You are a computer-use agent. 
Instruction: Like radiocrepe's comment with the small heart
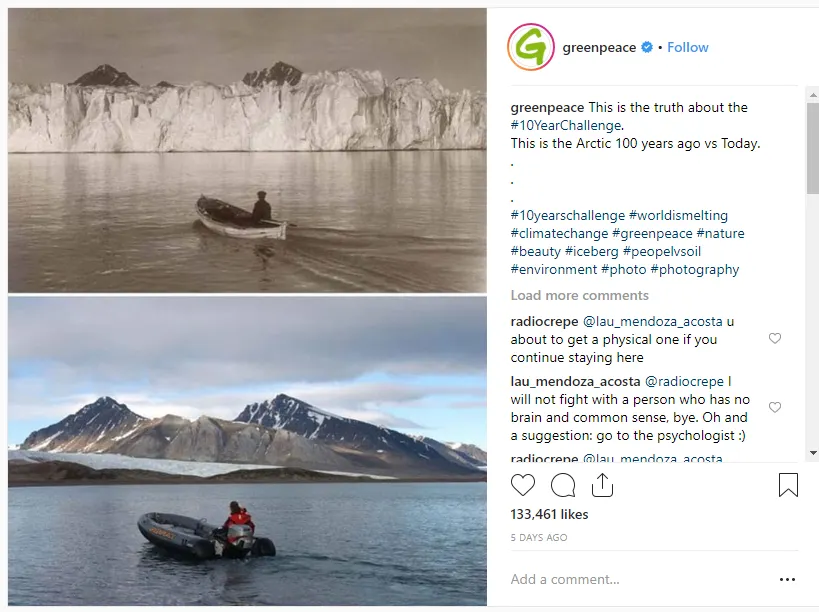point(775,339)
